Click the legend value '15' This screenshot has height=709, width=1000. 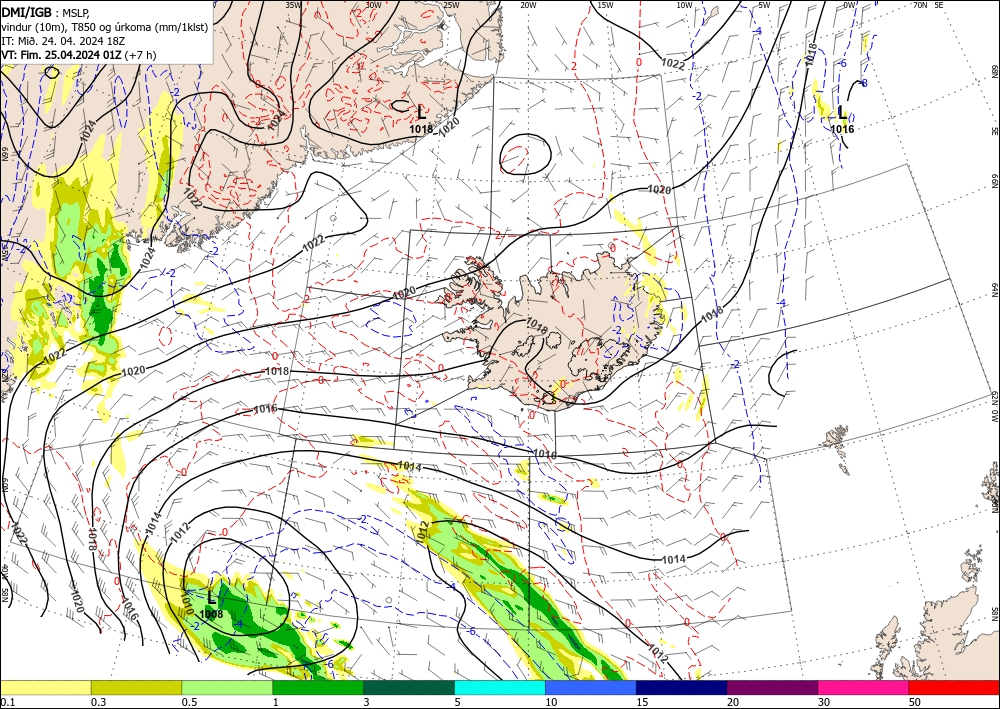click(642, 702)
